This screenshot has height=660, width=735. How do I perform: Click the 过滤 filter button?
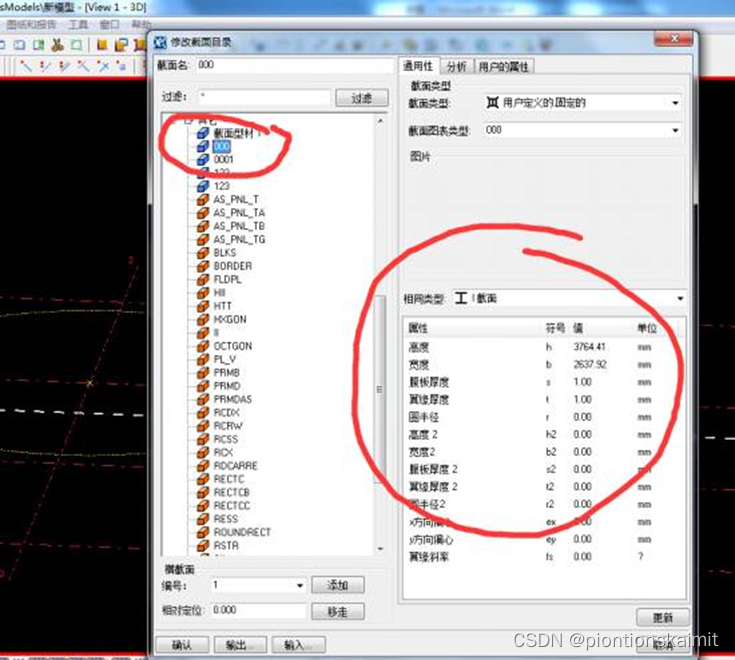pos(362,98)
